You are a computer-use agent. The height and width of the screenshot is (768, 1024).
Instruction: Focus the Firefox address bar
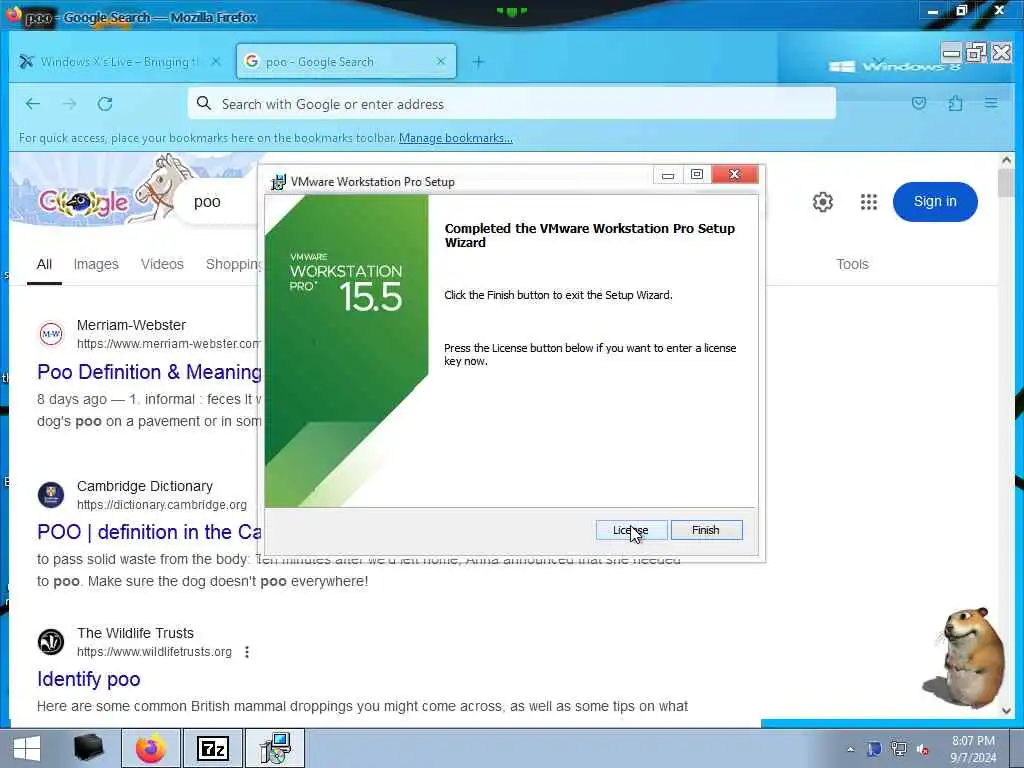pos(511,103)
